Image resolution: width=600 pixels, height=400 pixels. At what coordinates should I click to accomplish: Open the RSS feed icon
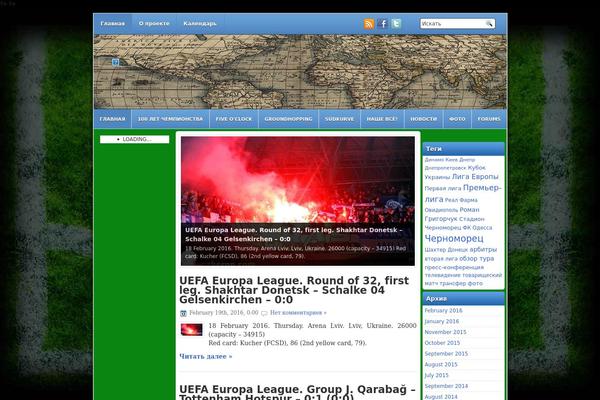(369, 24)
